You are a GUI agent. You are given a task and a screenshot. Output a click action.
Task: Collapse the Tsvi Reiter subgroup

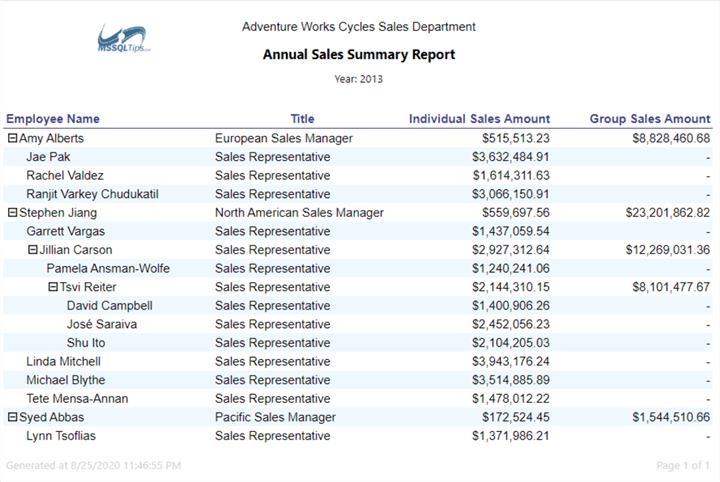[53, 287]
